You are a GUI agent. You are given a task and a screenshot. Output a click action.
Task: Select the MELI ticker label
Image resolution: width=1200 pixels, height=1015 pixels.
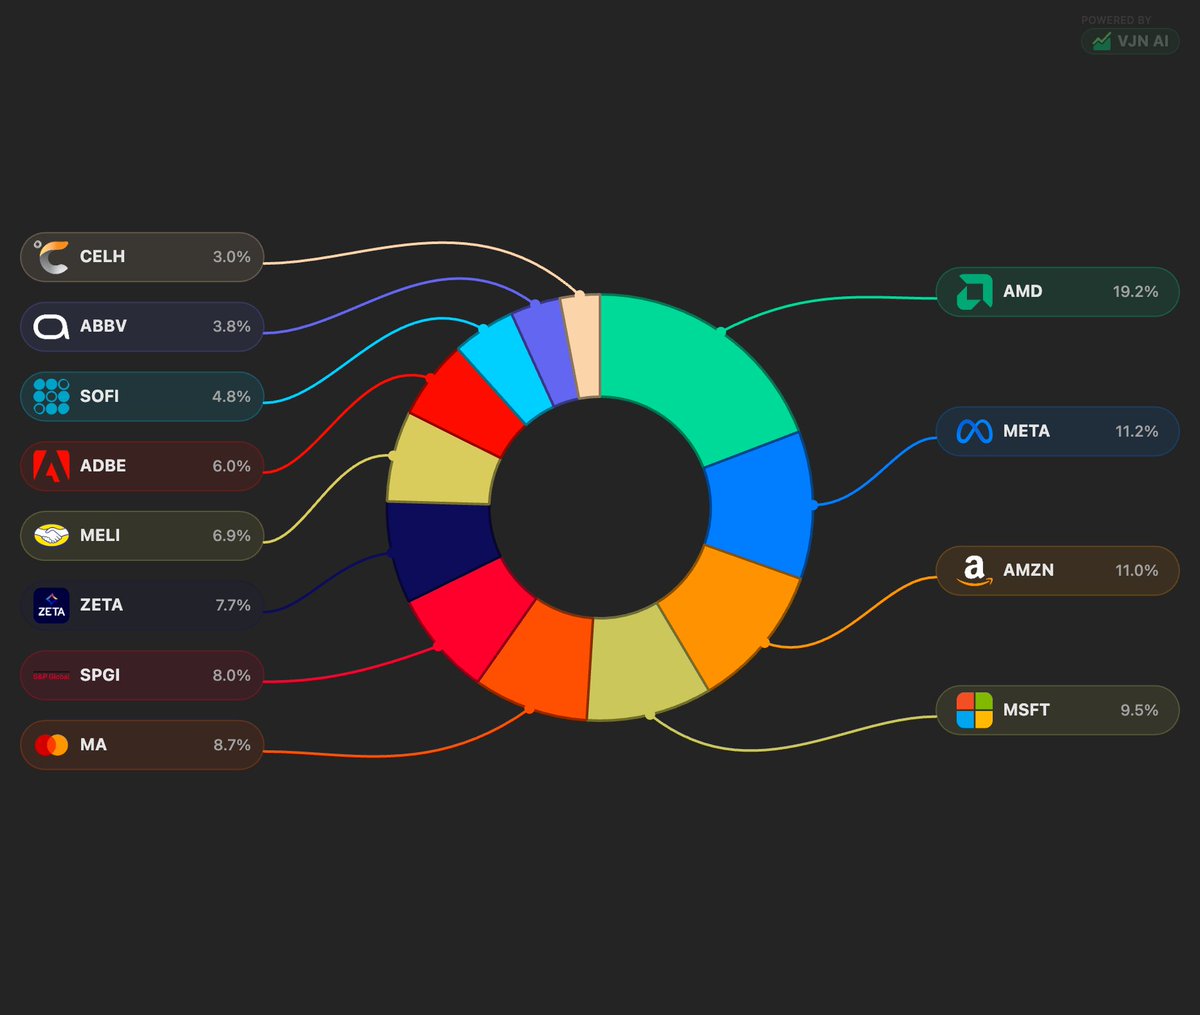click(100, 536)
